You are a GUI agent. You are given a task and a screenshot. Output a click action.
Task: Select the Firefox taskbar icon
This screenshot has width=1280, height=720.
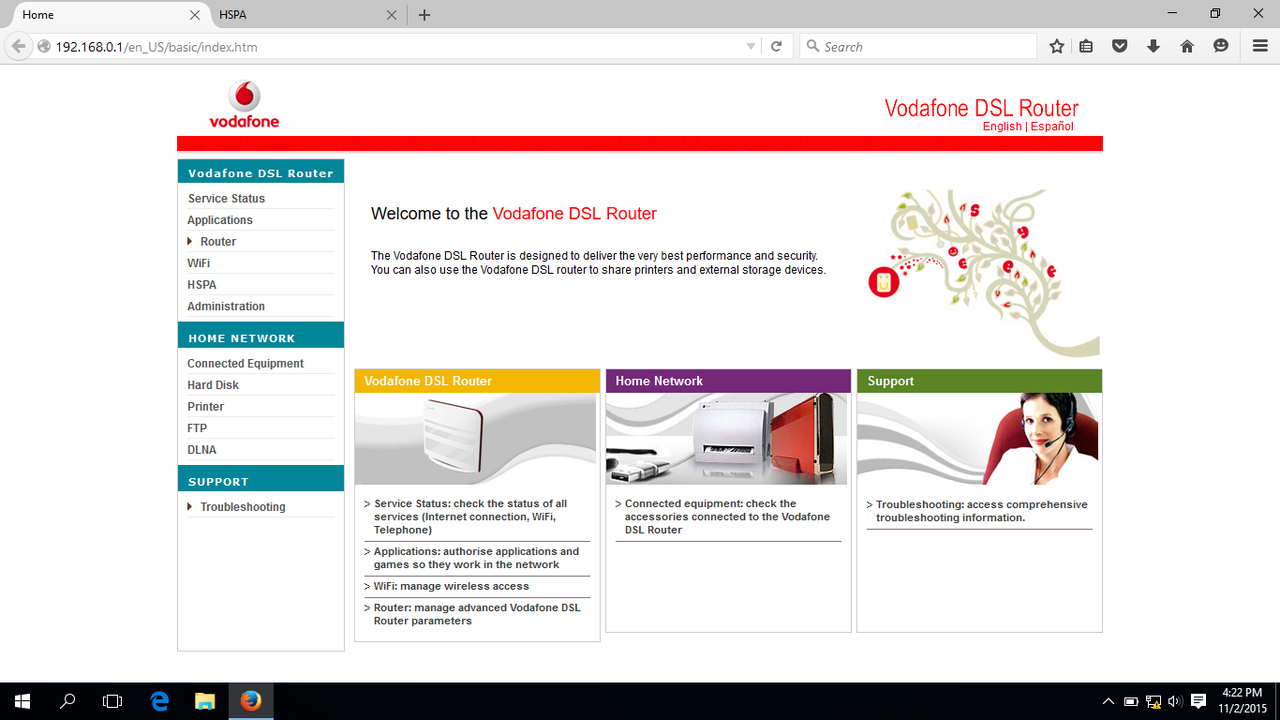(251, 701)
